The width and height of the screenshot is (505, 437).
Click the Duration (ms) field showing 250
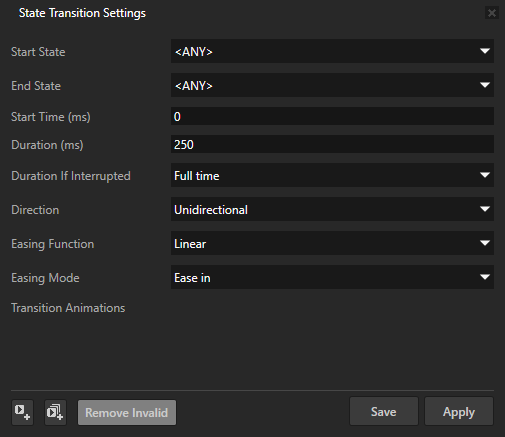332,144
